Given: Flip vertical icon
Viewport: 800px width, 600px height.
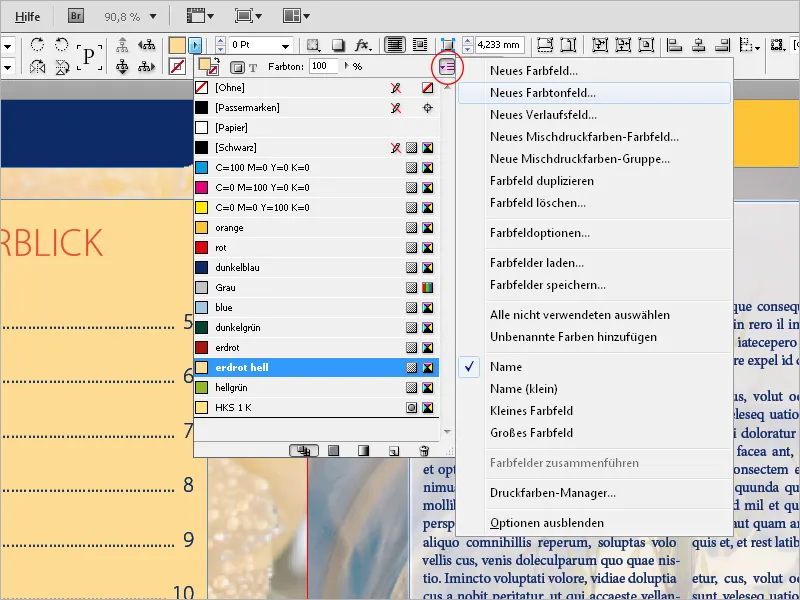Looking at the screenshot, I should (62, 66).
